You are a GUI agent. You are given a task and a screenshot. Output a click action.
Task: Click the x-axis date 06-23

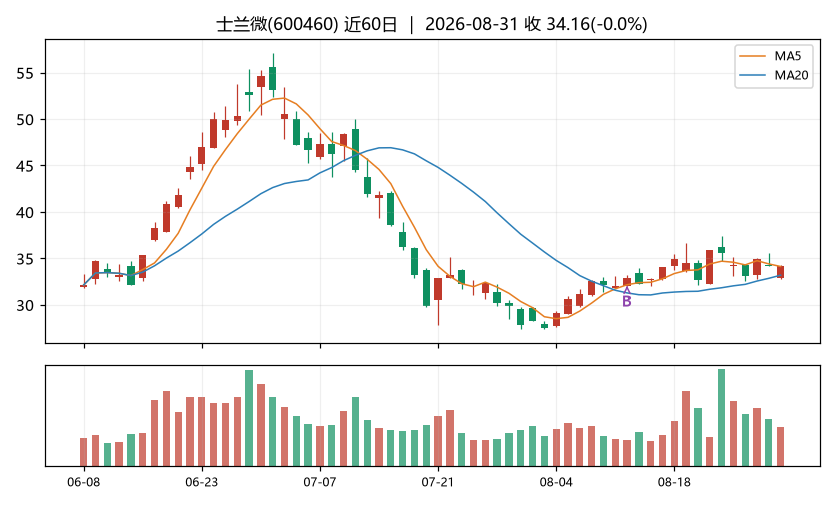pos(202,483)
